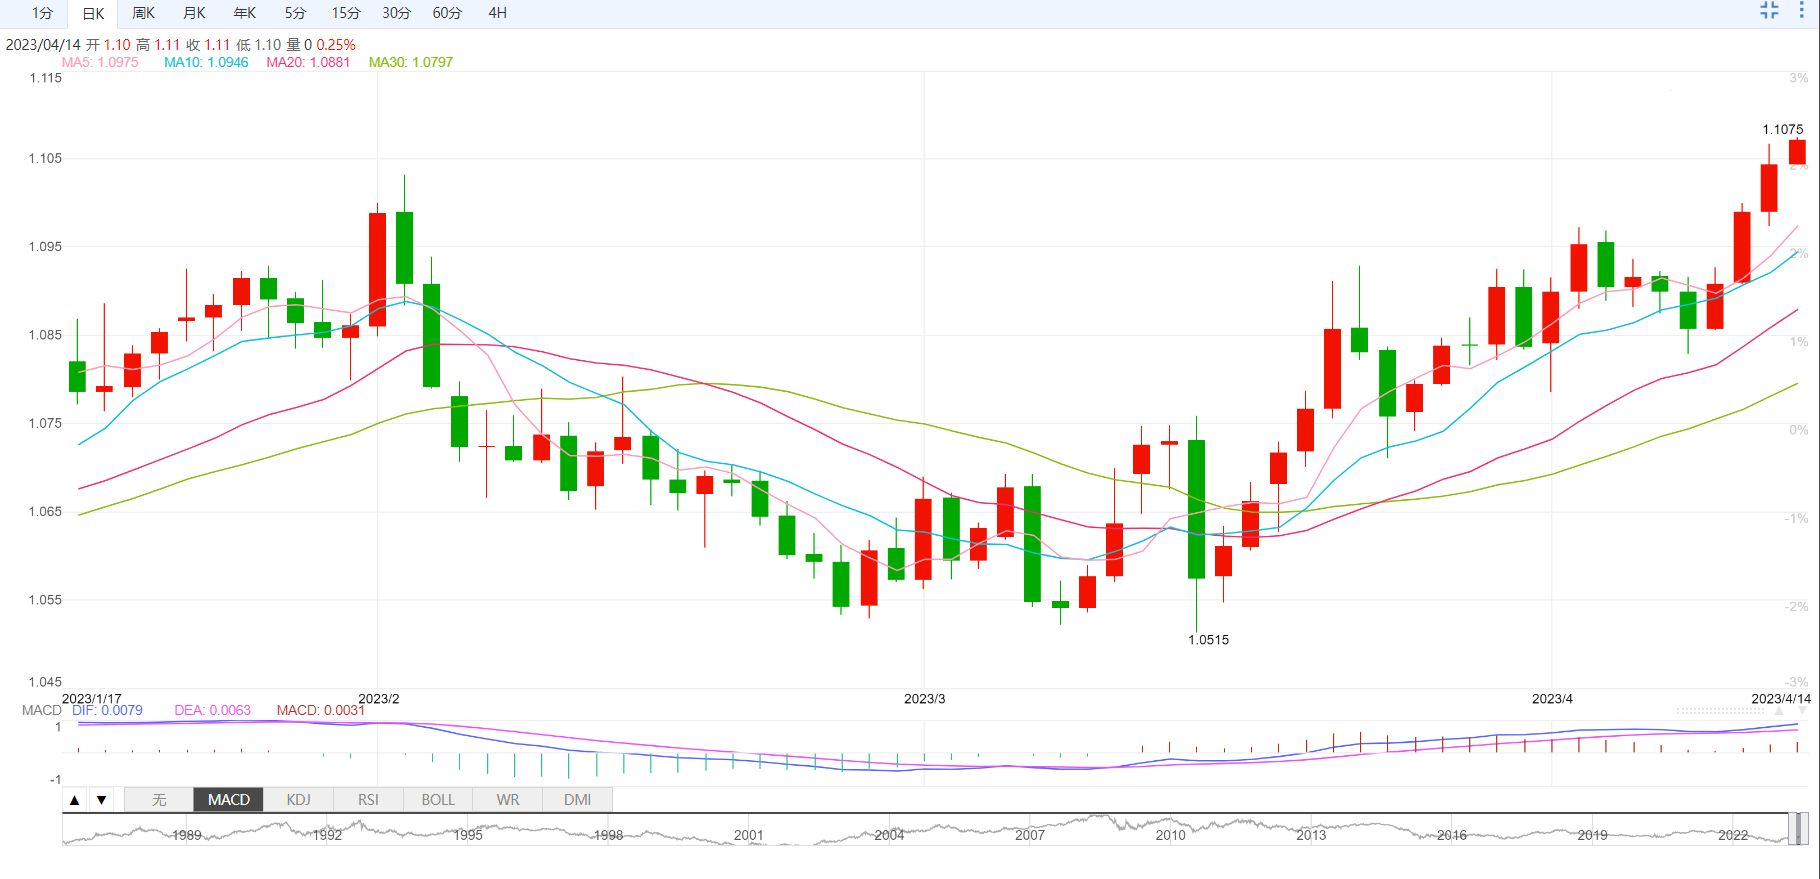Click 2016 on the overview timeline
Viewport: 1820px width, 879px height.
click(1452, 835)
